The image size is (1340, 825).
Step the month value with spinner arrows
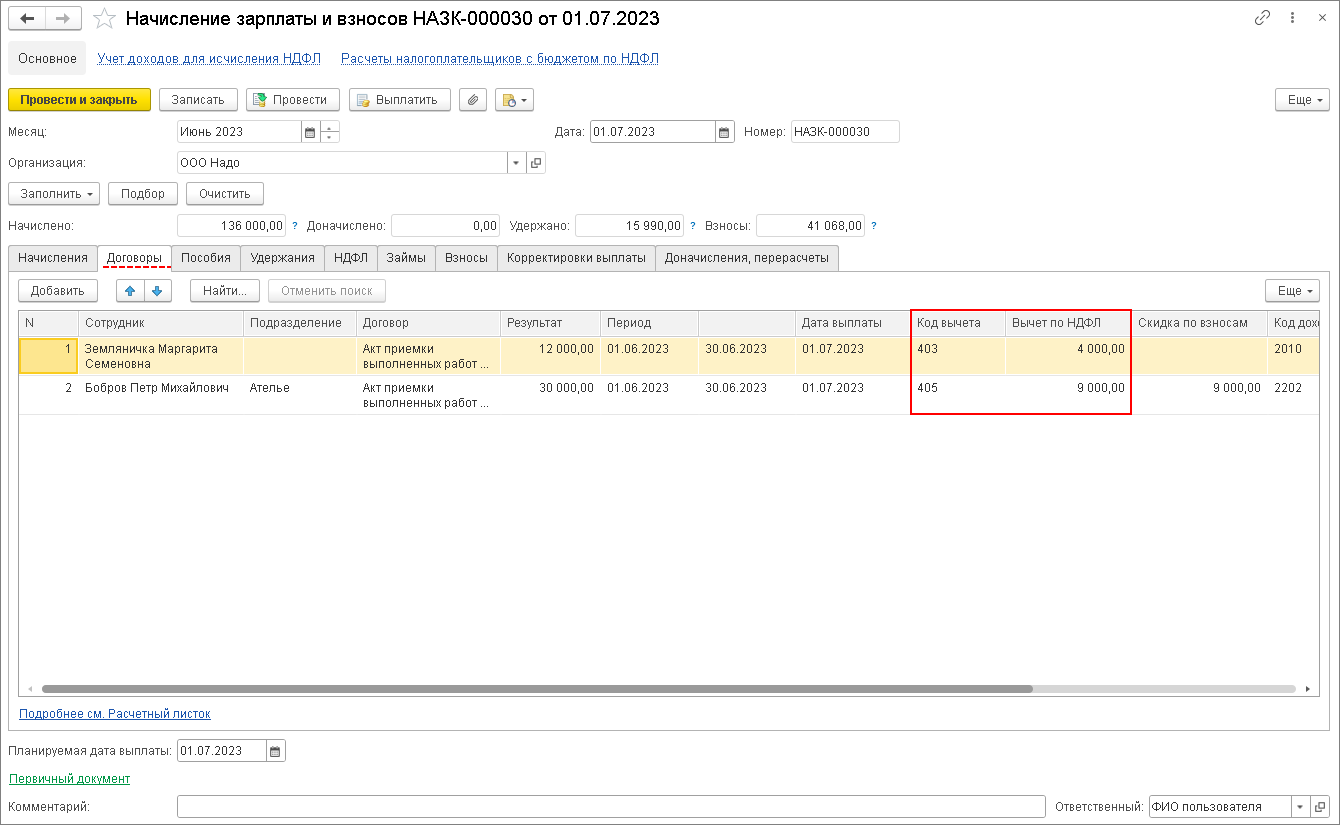(x=329, y=132)
